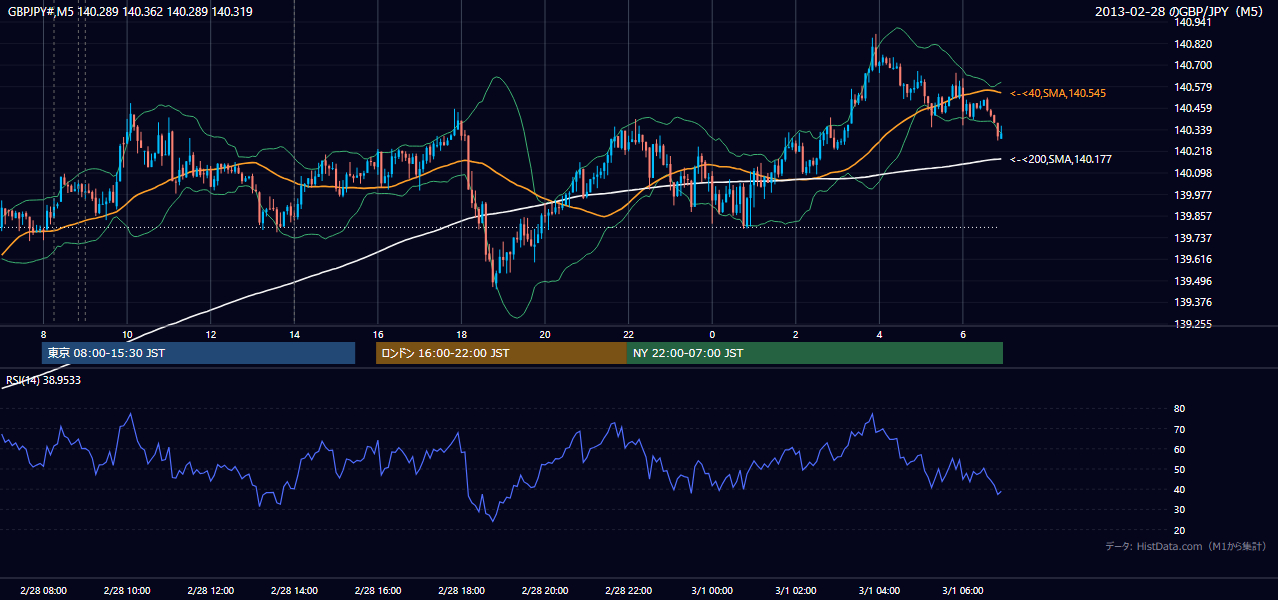1278x600 pixels.
Task: Select the 2/28 20:00 date label
Action: click(545, 590)
